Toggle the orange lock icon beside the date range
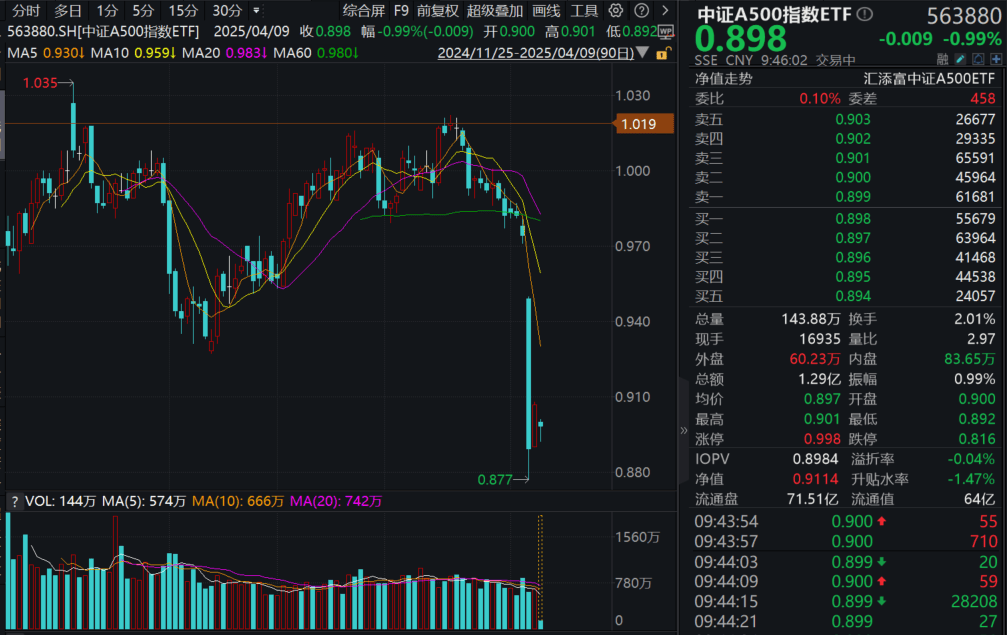This screenshot has height=635, width=1007. 662,55
